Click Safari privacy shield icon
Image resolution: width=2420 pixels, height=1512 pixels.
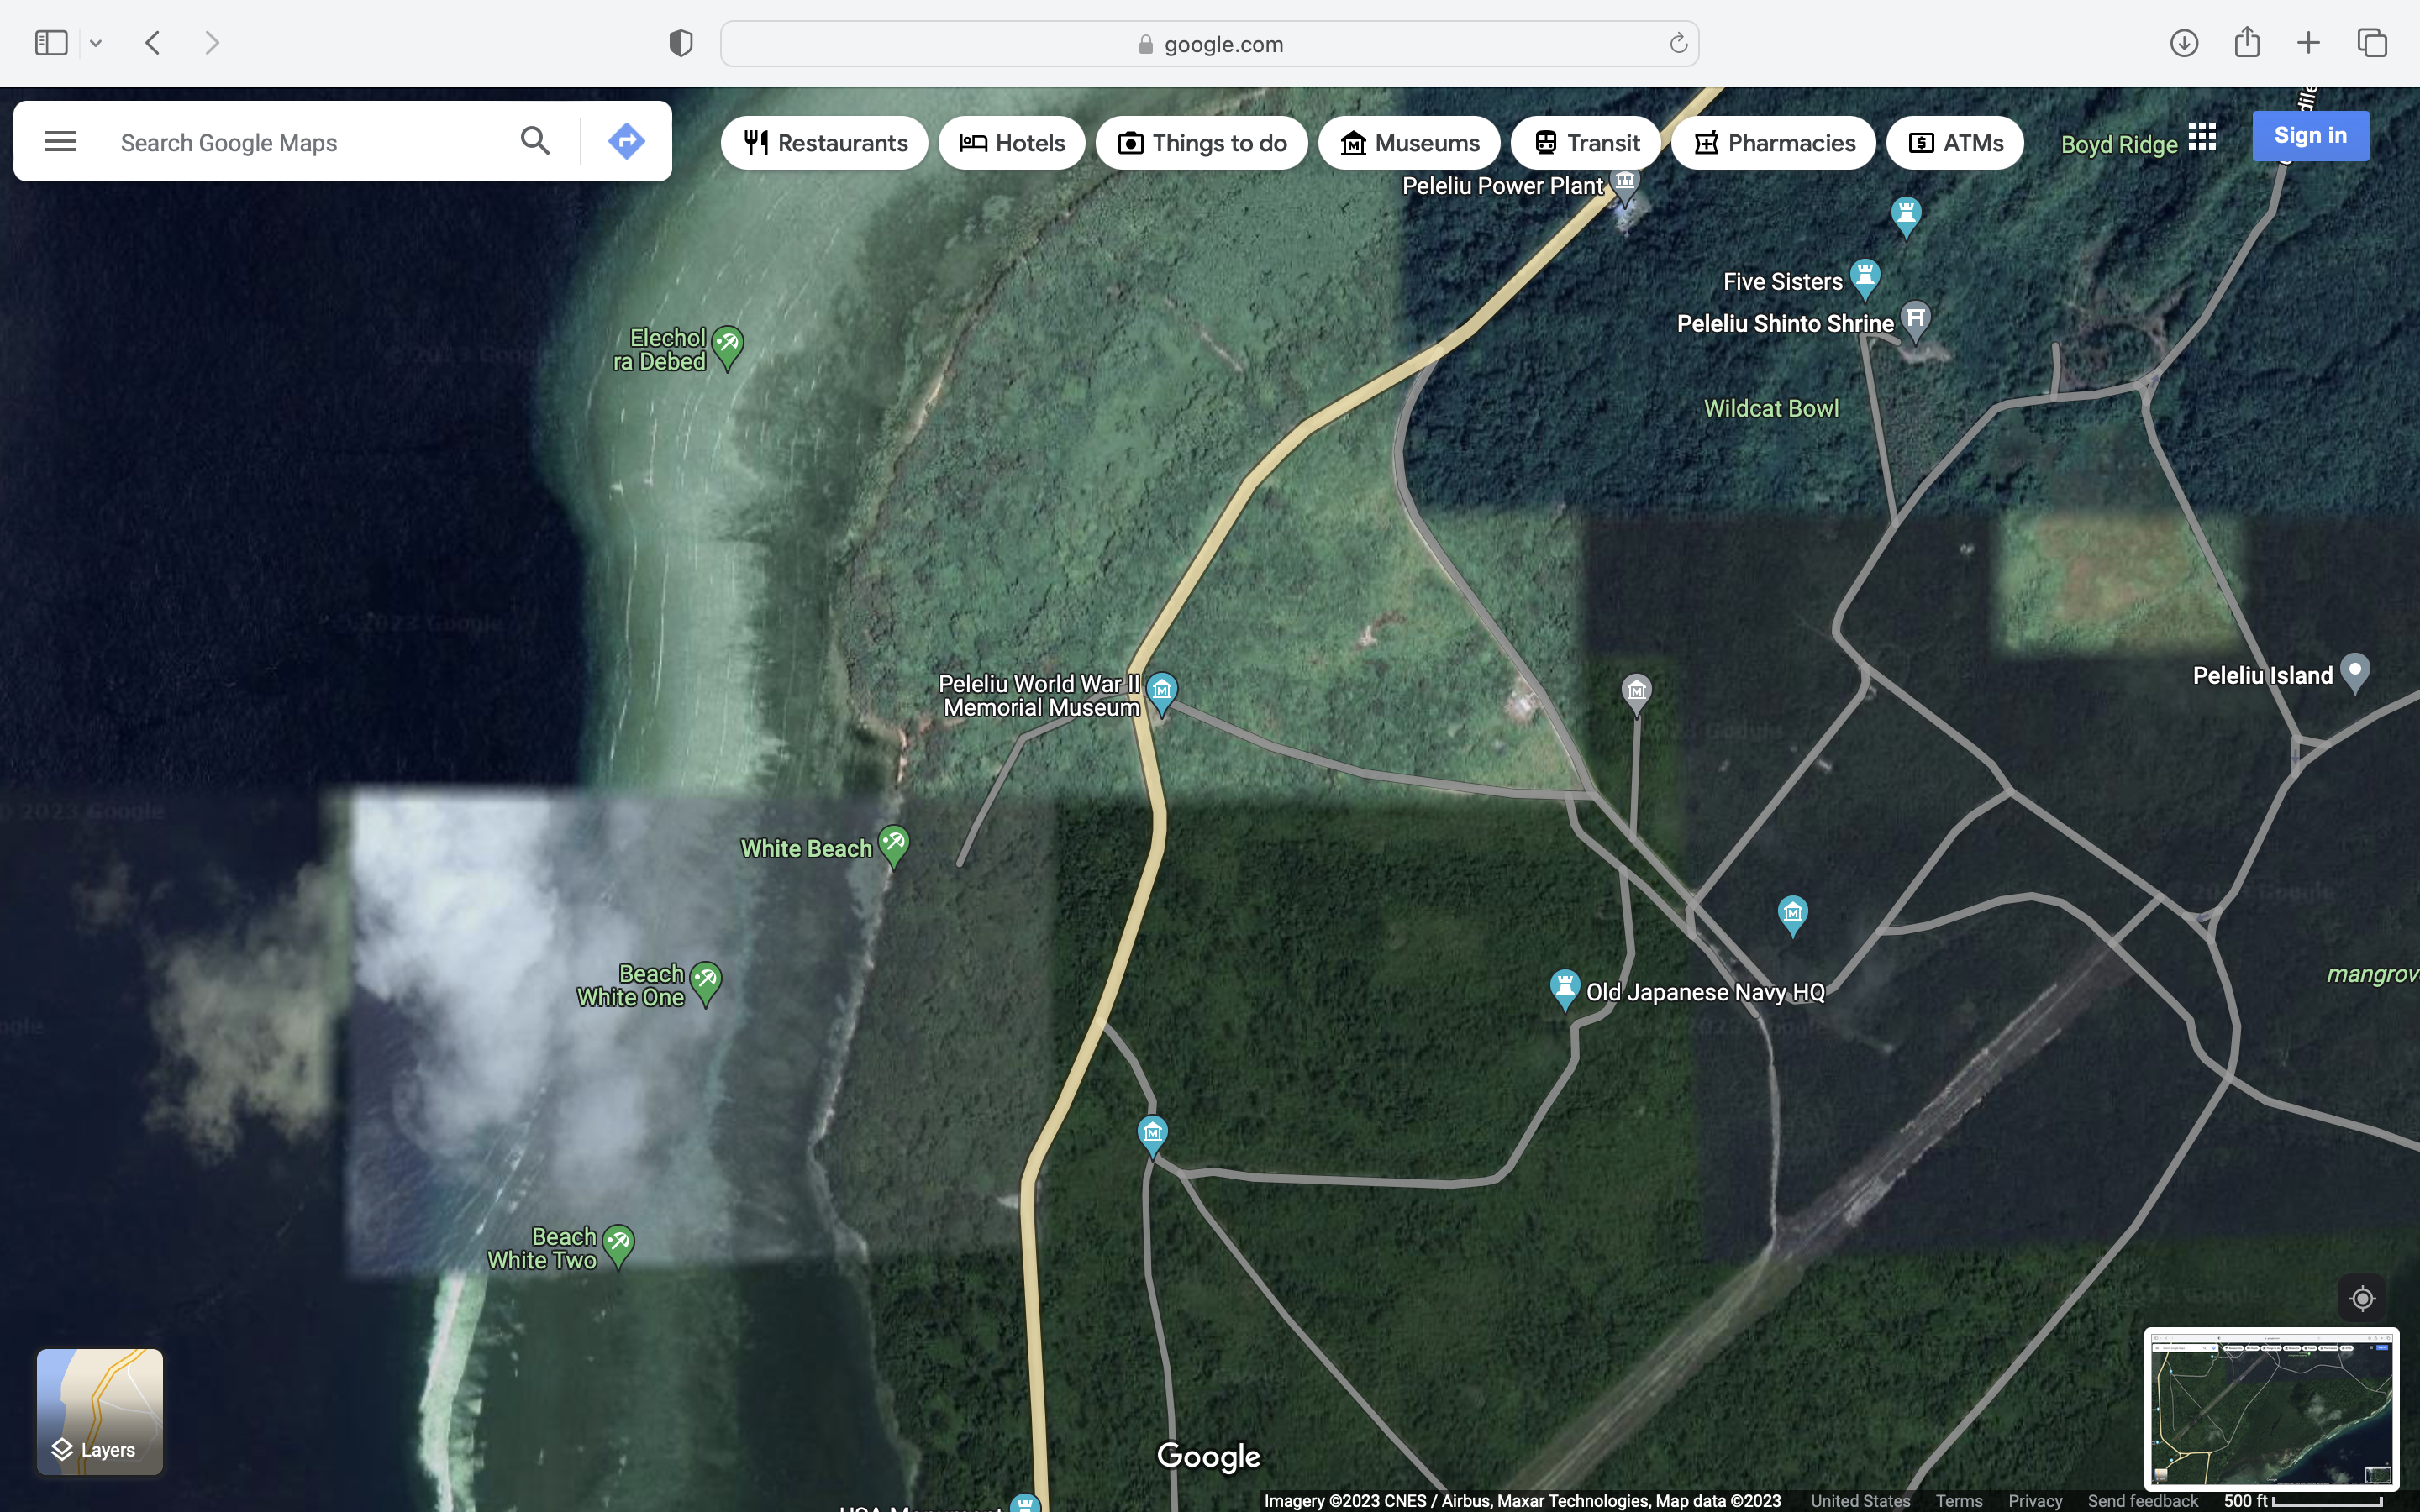click(x=681, y=43)
